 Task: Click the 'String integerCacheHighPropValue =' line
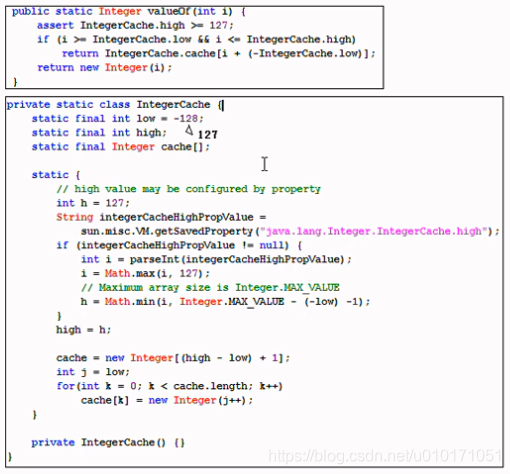coord(161,217)
